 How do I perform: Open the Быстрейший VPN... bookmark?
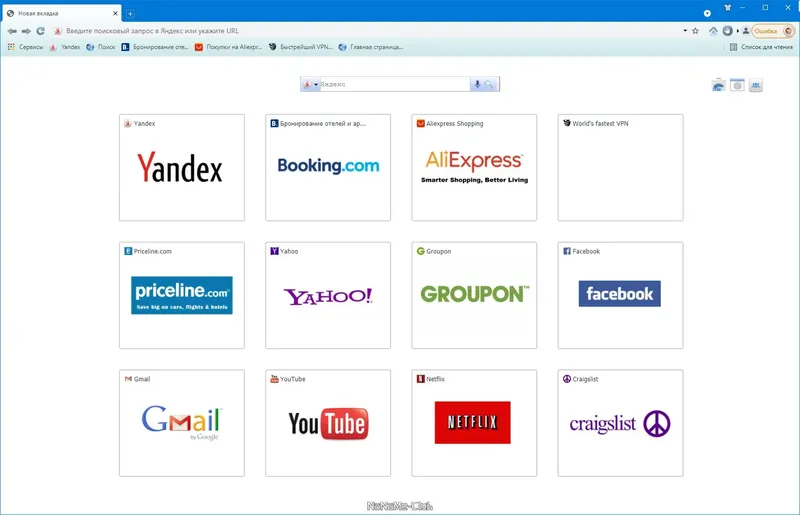click(301, 47)
